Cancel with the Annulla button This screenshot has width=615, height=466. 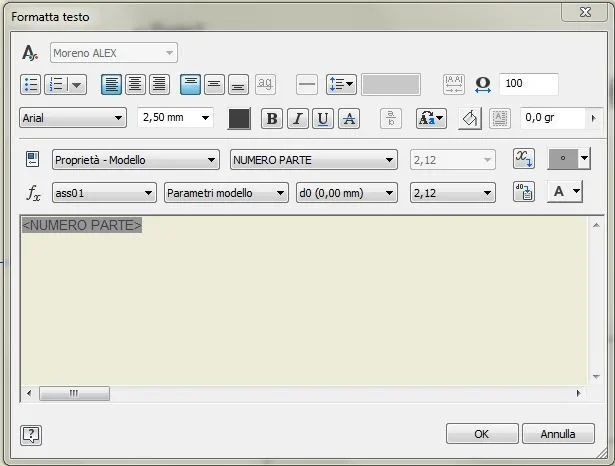(x=558, y=434)
